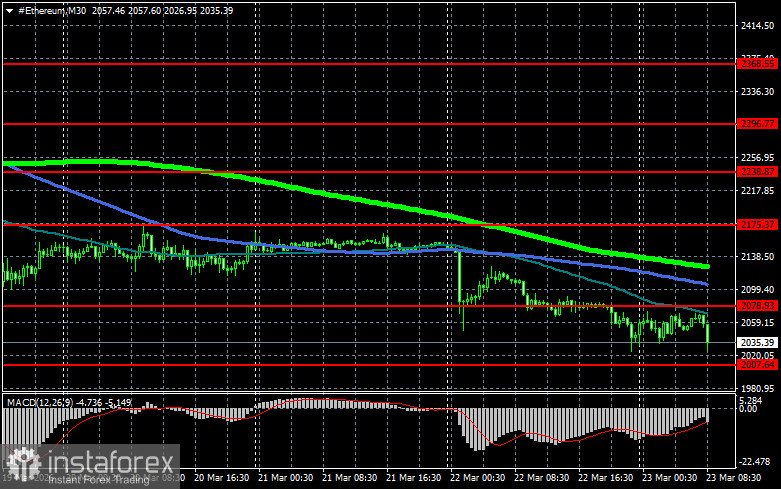Click the 23 Mar 08:30 time label

tap(733, 478)
